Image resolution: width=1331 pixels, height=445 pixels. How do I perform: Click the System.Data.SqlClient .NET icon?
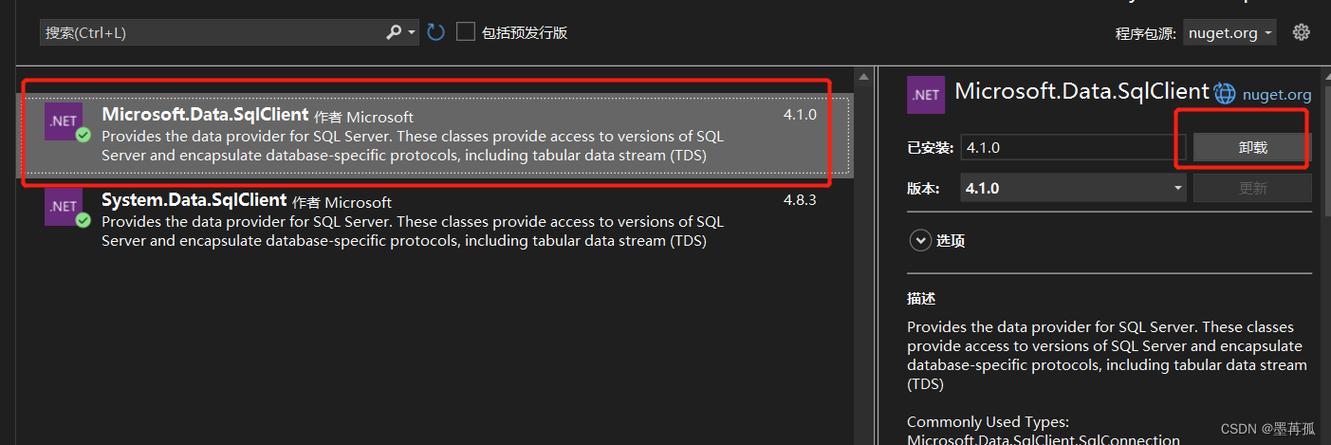63,206
